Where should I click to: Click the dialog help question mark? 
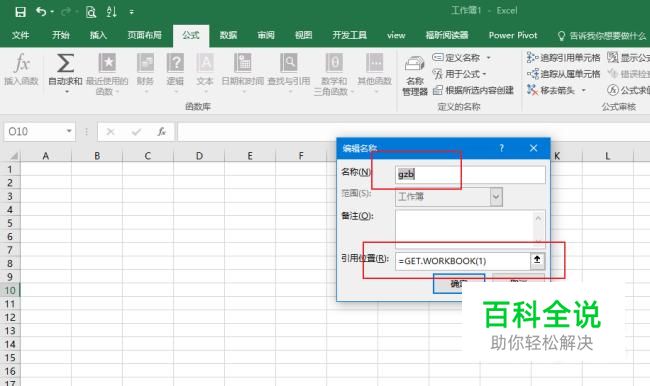(x=502, y=148)
